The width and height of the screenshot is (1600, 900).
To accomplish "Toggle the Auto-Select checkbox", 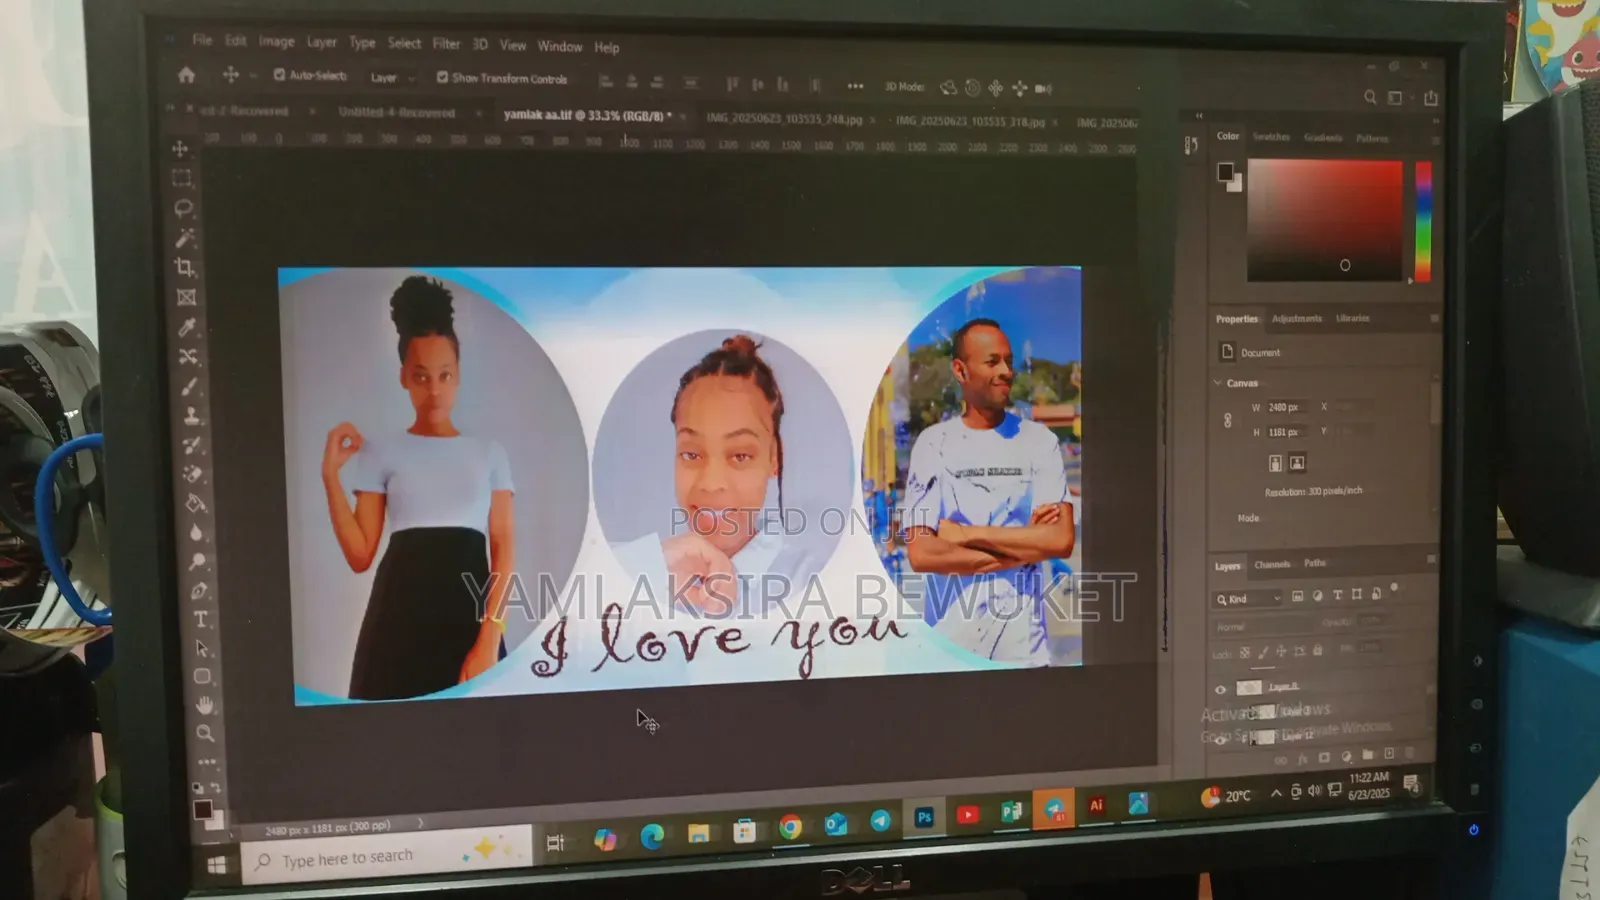I will pos(280,75).
